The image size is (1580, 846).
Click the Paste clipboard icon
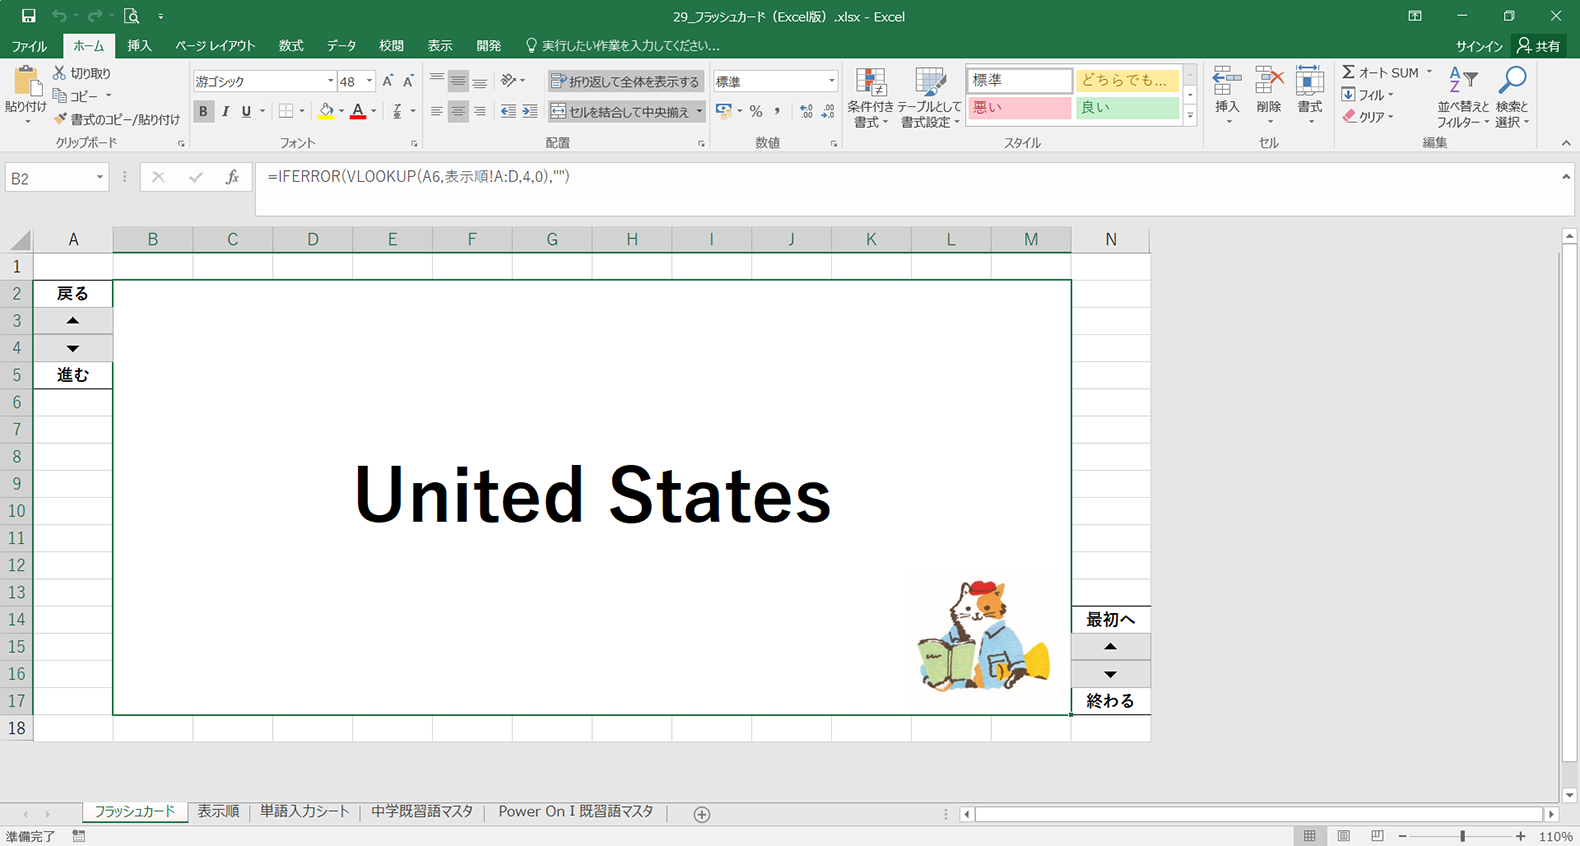[25, 84]
